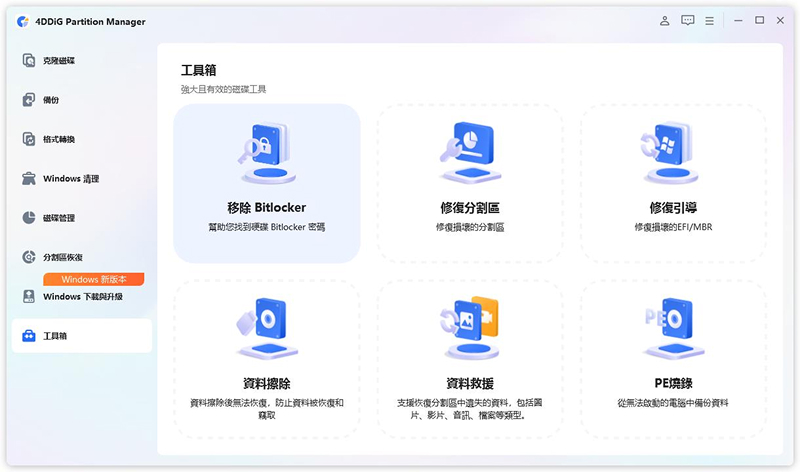Click the 磁碟管理 pie chart icon
Screen dimensions: 800x472
pyautogui.click(x=29, y=217)
